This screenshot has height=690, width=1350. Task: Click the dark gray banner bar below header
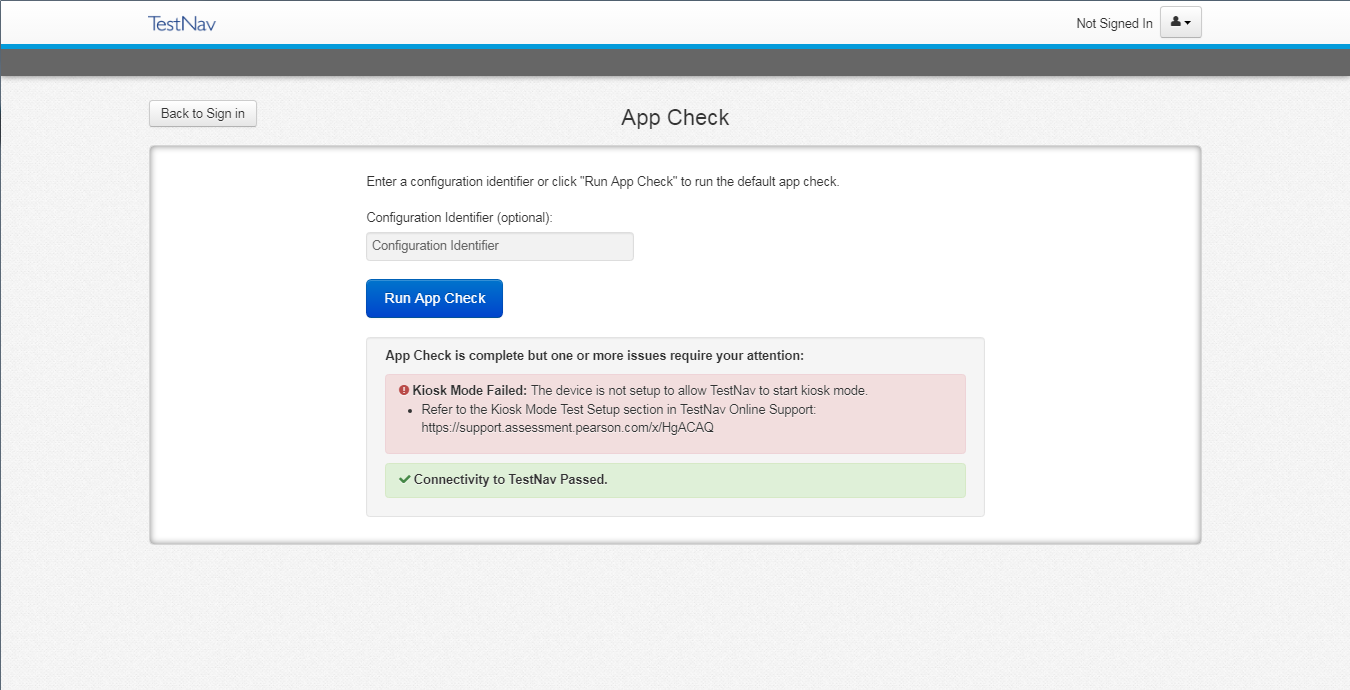click(x=675, y=62)
